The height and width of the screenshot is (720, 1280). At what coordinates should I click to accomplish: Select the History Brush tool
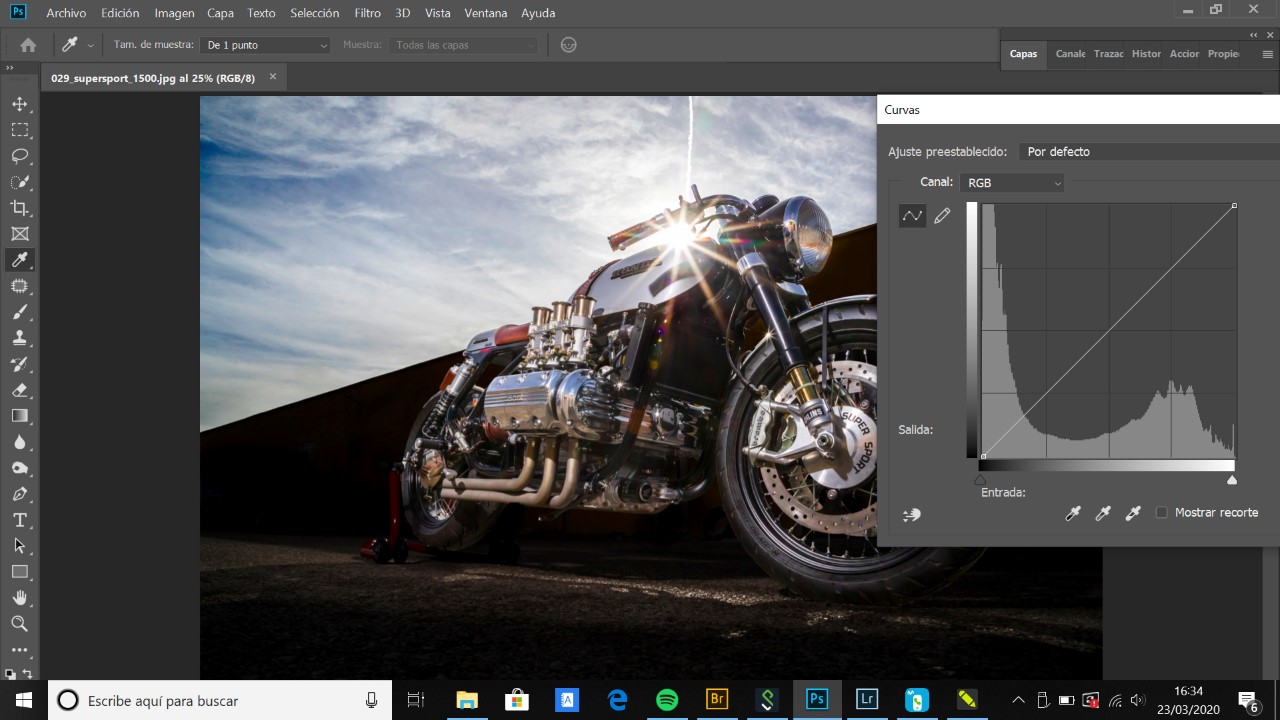(19, 364)
